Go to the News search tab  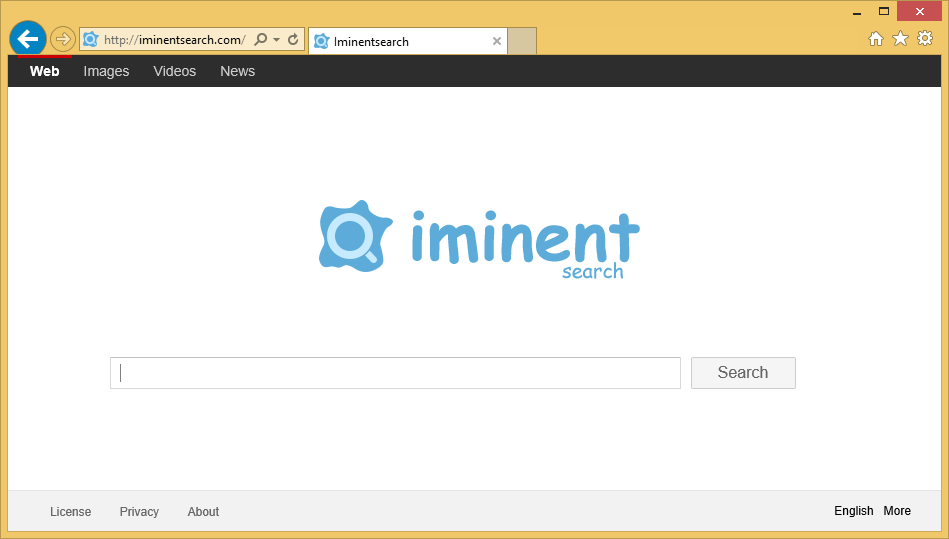(x=237, y=71)
